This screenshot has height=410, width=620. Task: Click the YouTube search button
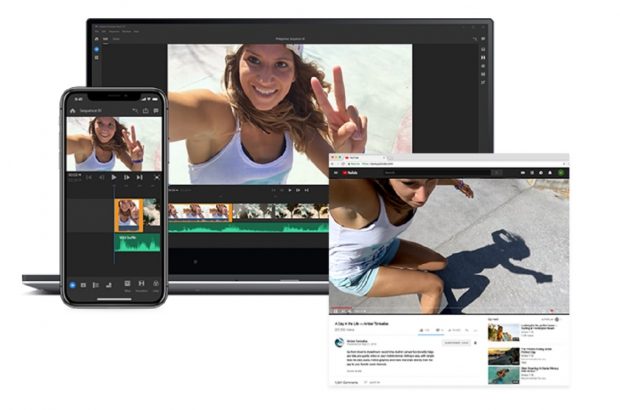[497, 173]
